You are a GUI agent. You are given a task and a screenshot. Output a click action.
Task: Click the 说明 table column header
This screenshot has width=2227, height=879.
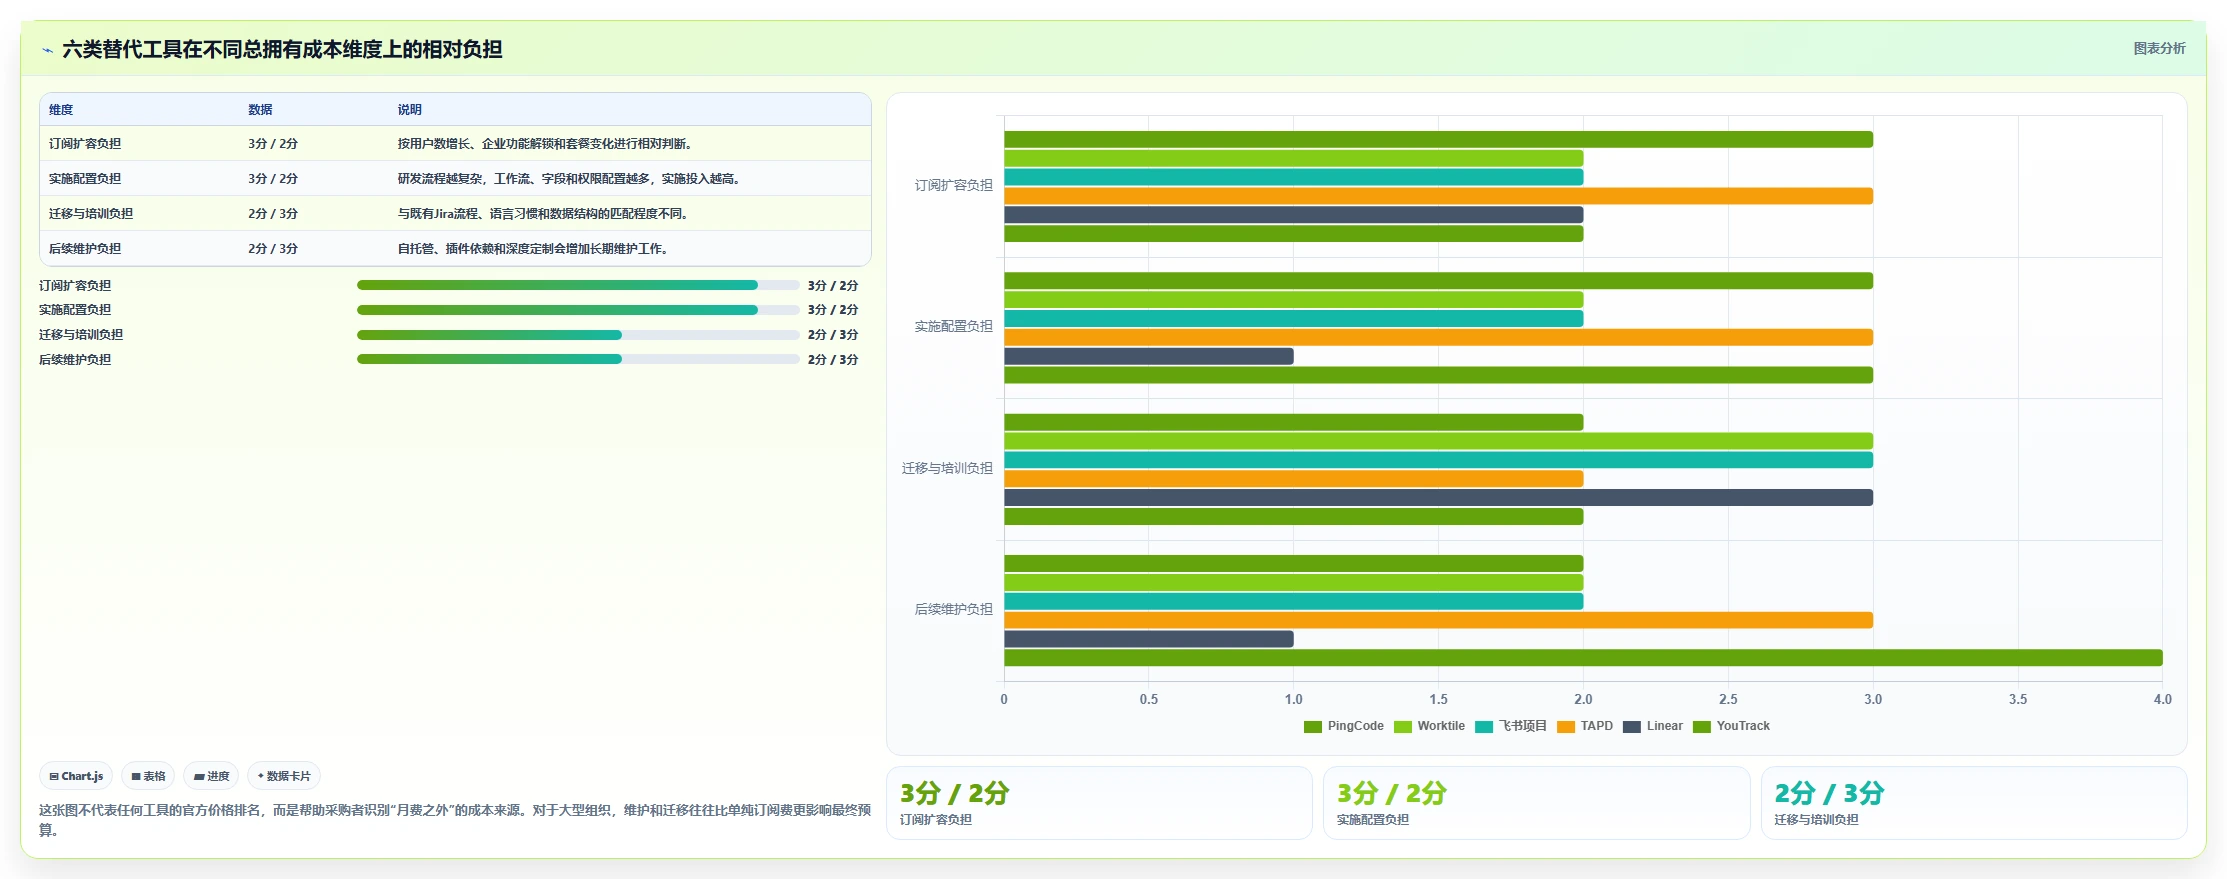pos(410,110)
